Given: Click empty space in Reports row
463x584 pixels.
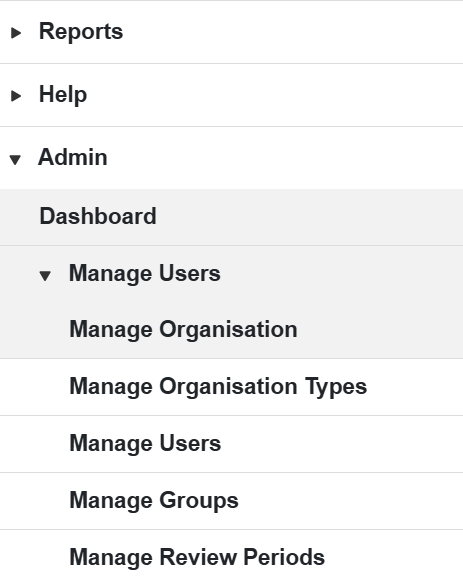Looking at the screenshot, I should pos(291,32).
